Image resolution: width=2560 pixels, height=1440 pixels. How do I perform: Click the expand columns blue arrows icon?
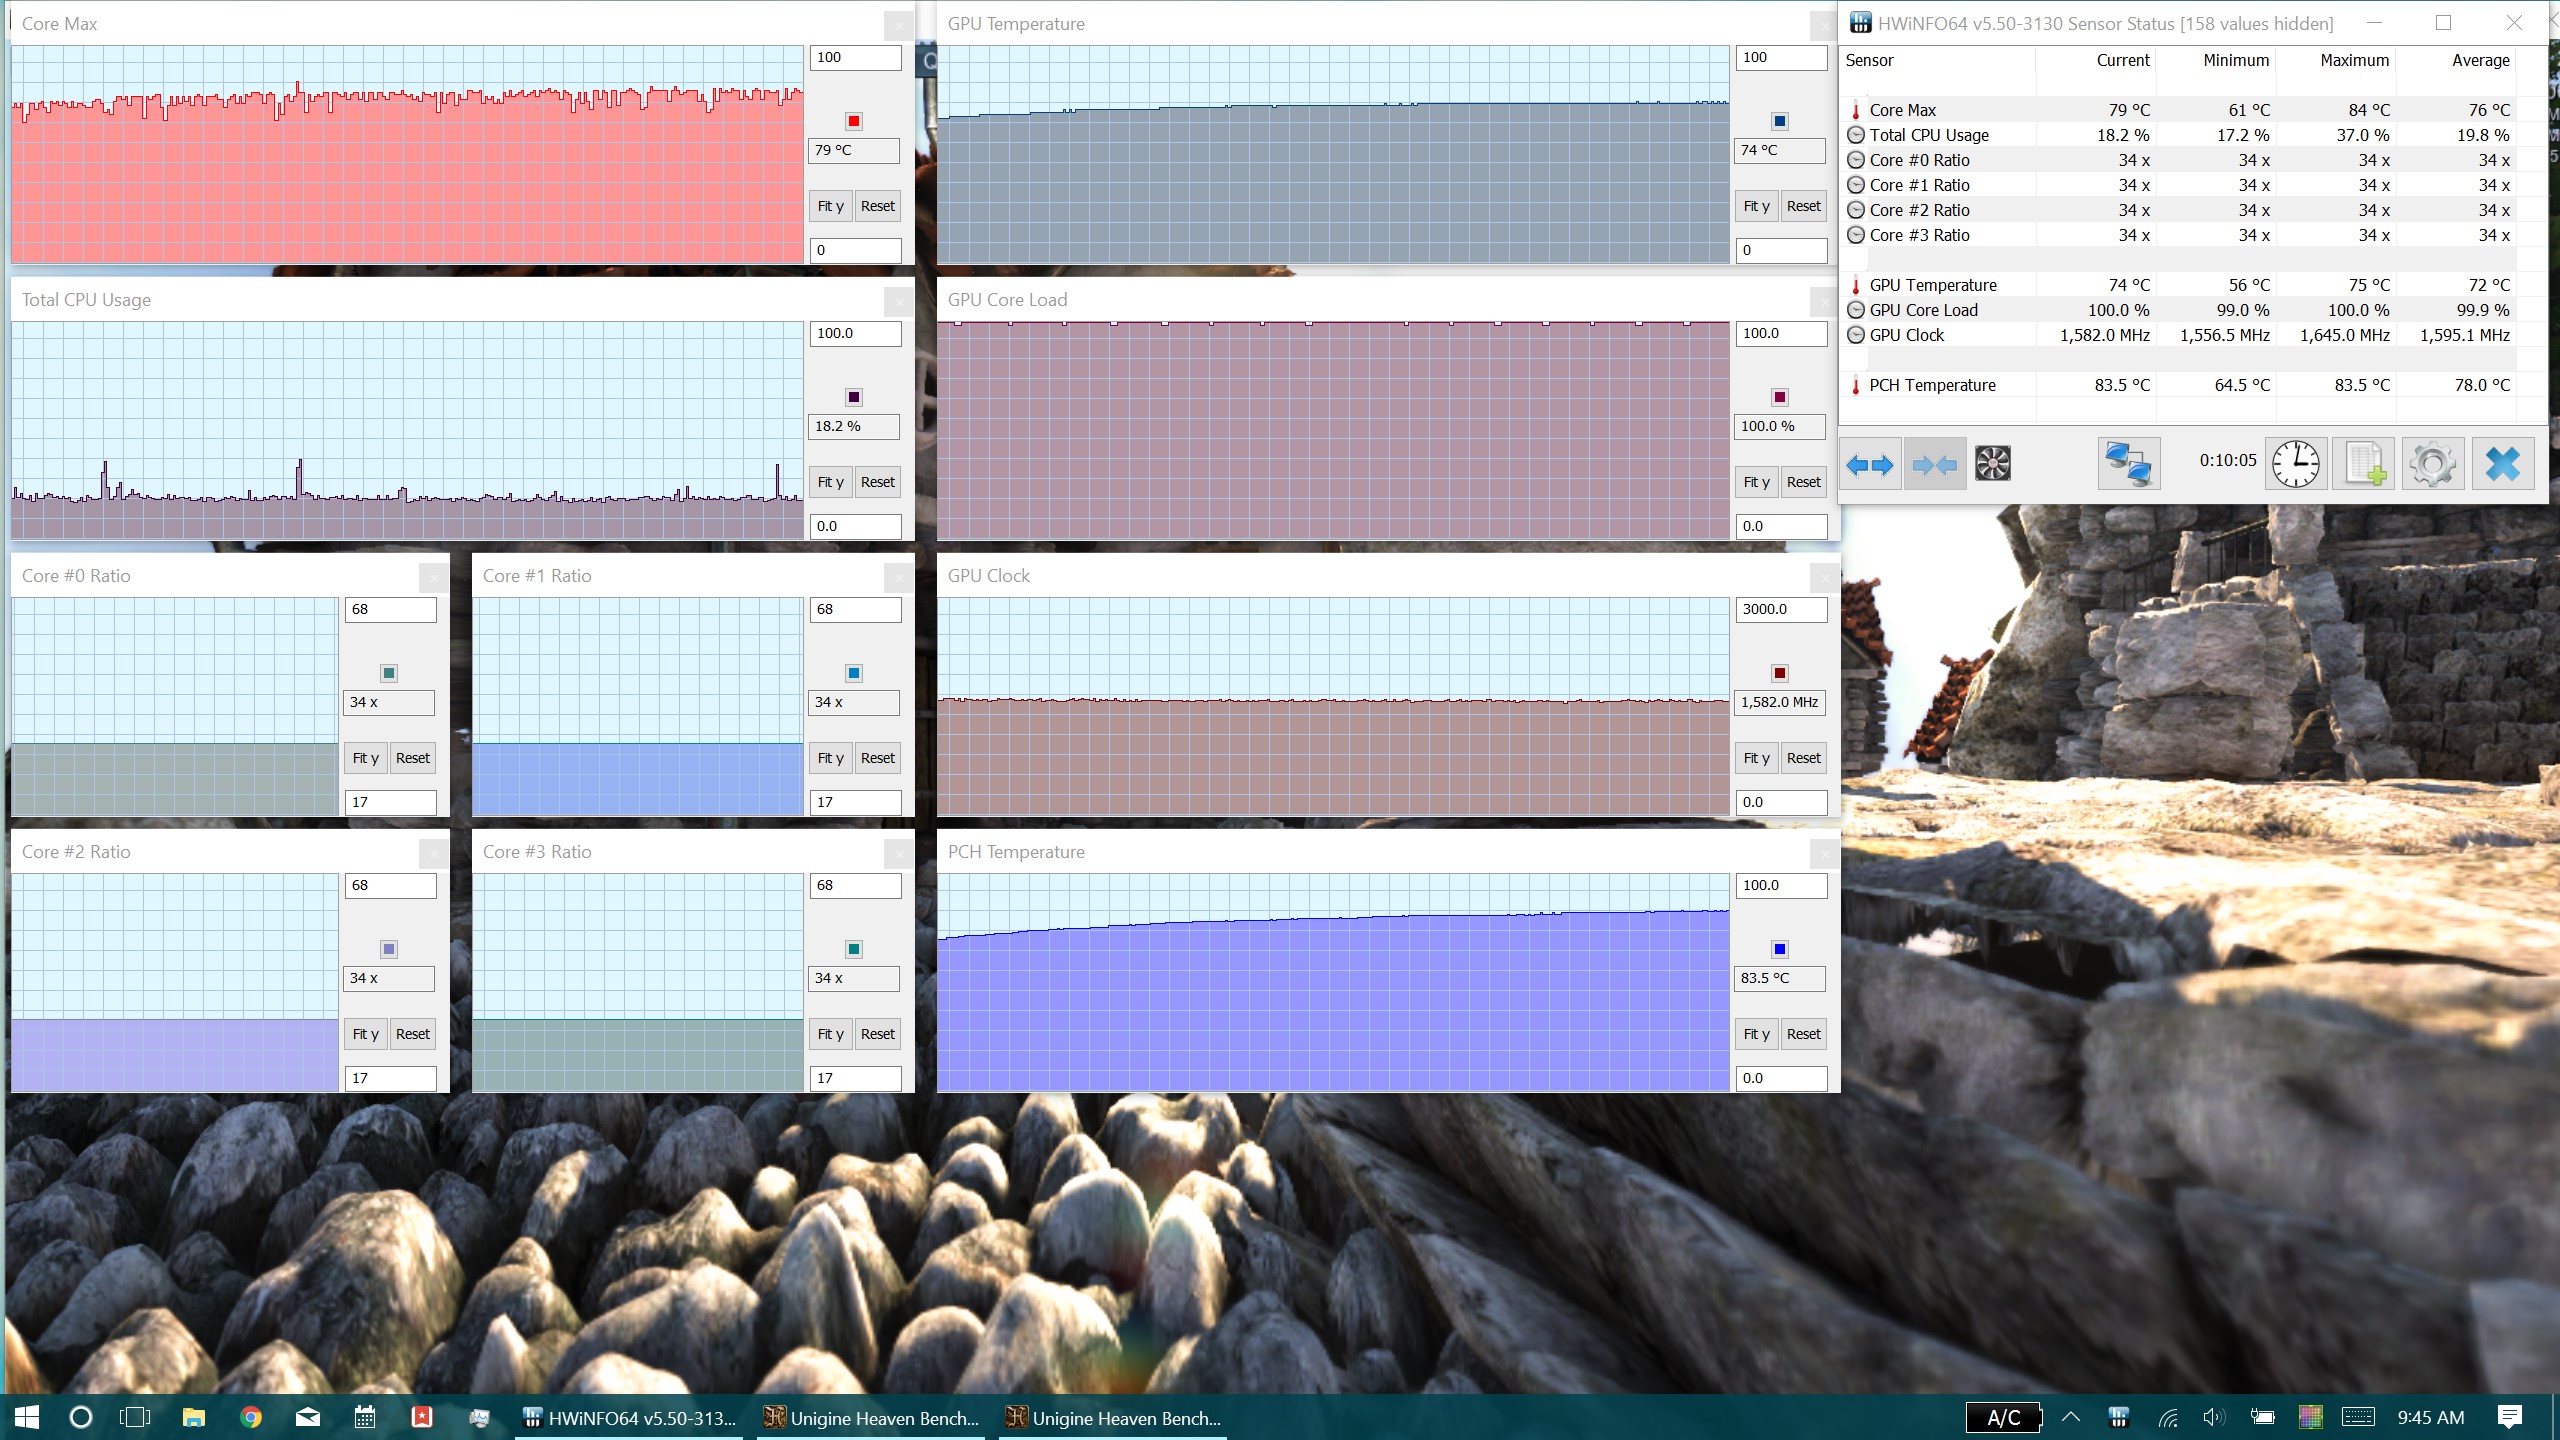tap(1870, 464)
